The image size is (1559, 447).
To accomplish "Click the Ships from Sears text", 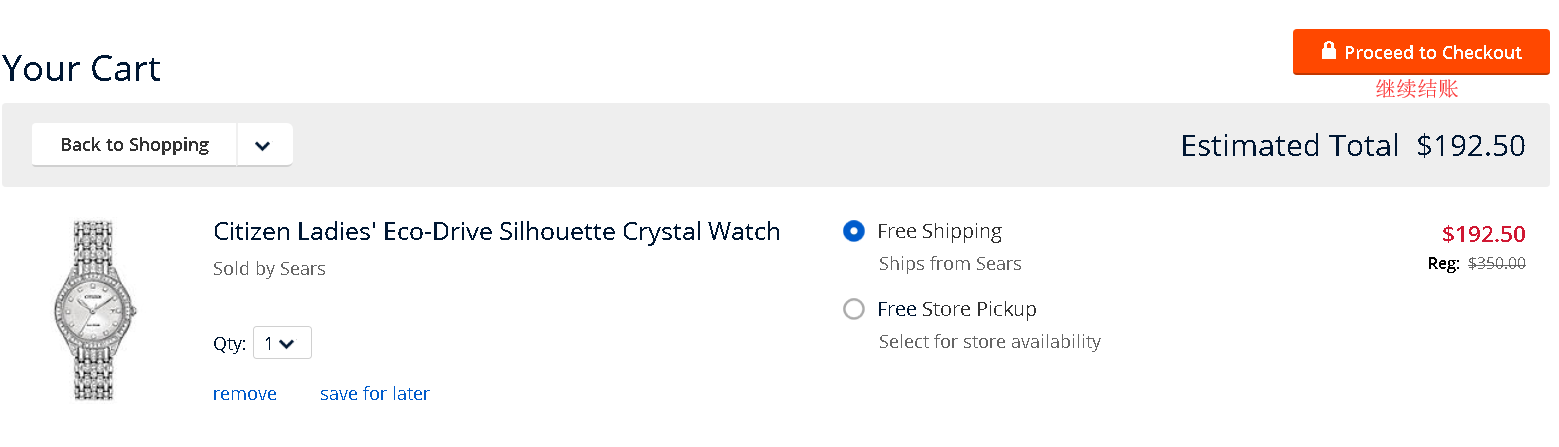I will point(949,264).
